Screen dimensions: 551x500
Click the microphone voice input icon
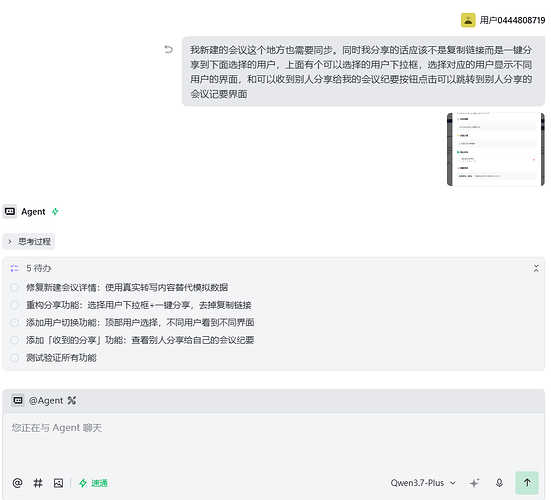499,483
